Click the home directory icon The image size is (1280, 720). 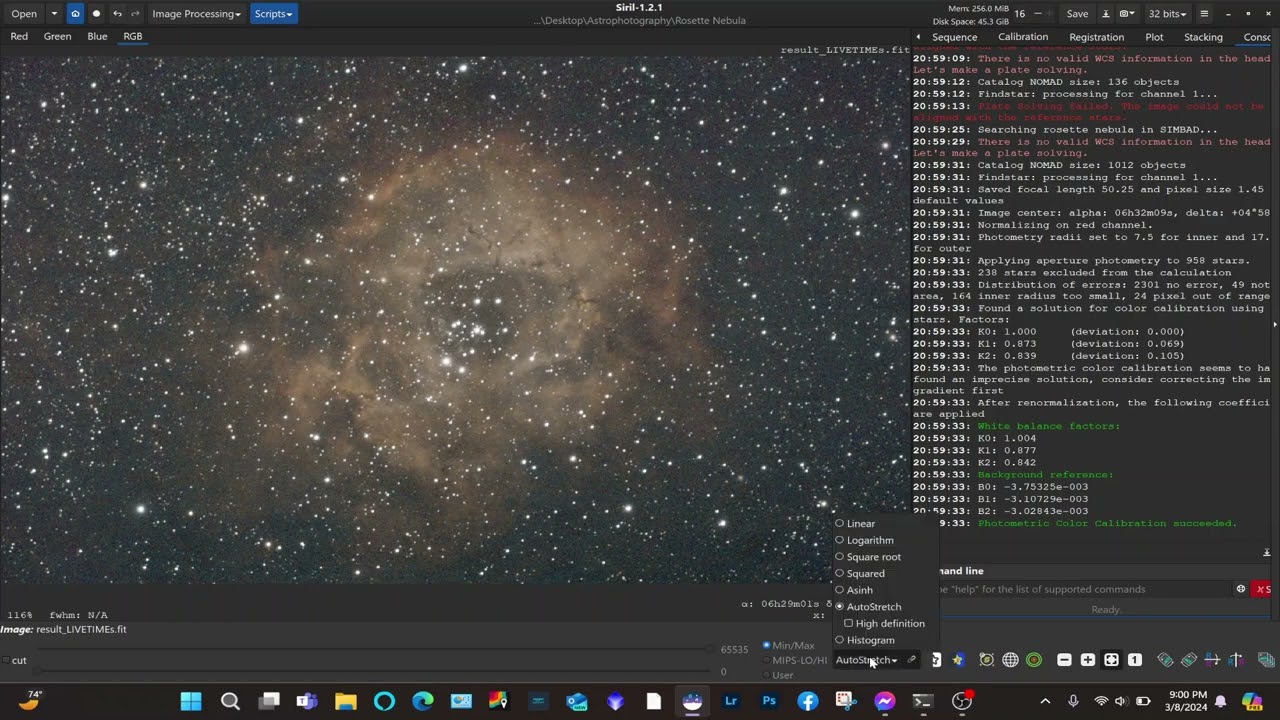coord(75,14)
